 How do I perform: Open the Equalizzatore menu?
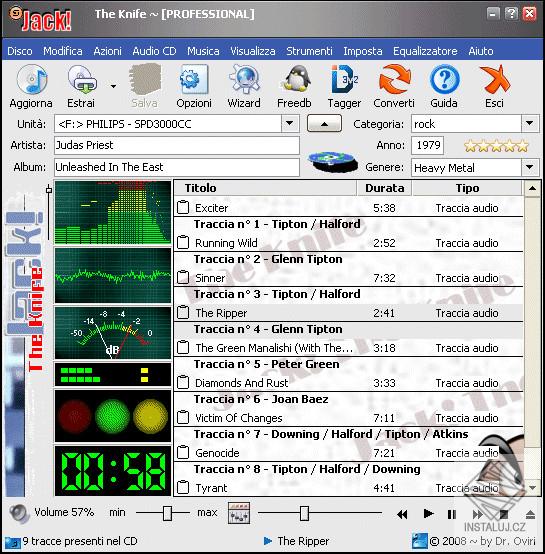[x=425, y=51]
